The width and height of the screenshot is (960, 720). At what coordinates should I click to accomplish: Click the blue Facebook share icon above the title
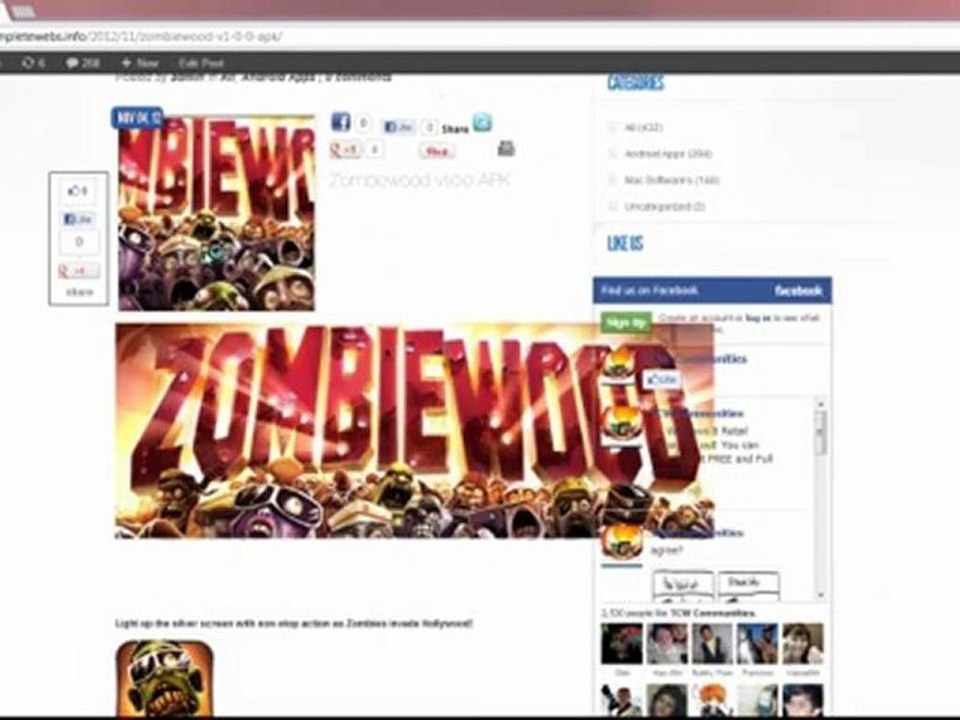[341, 122]
